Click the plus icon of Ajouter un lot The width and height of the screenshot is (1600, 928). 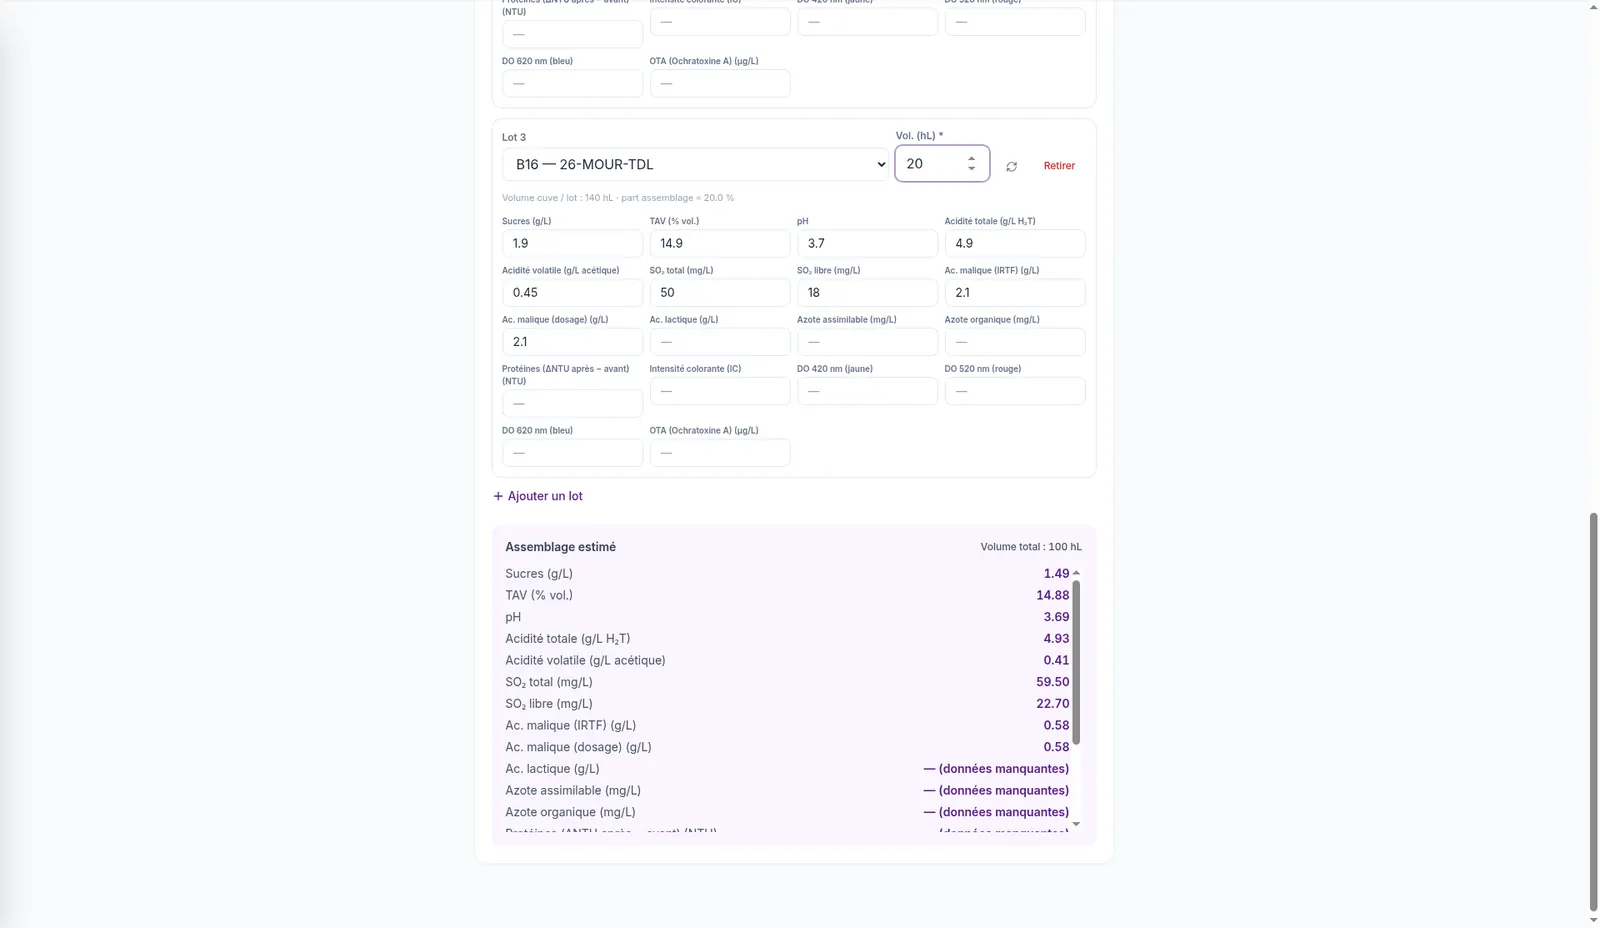click(498, 496)
